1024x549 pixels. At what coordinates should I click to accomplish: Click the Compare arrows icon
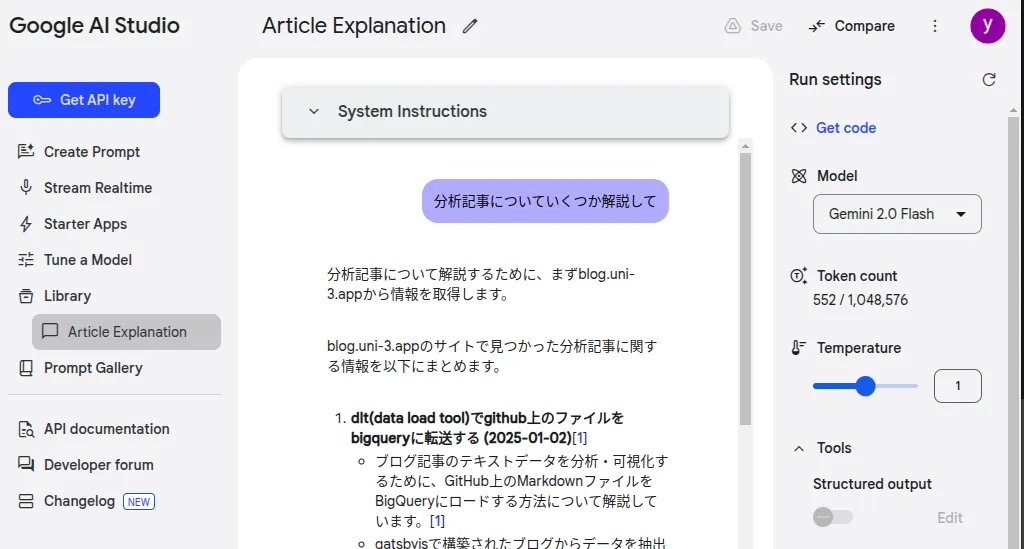coord(816,26)
